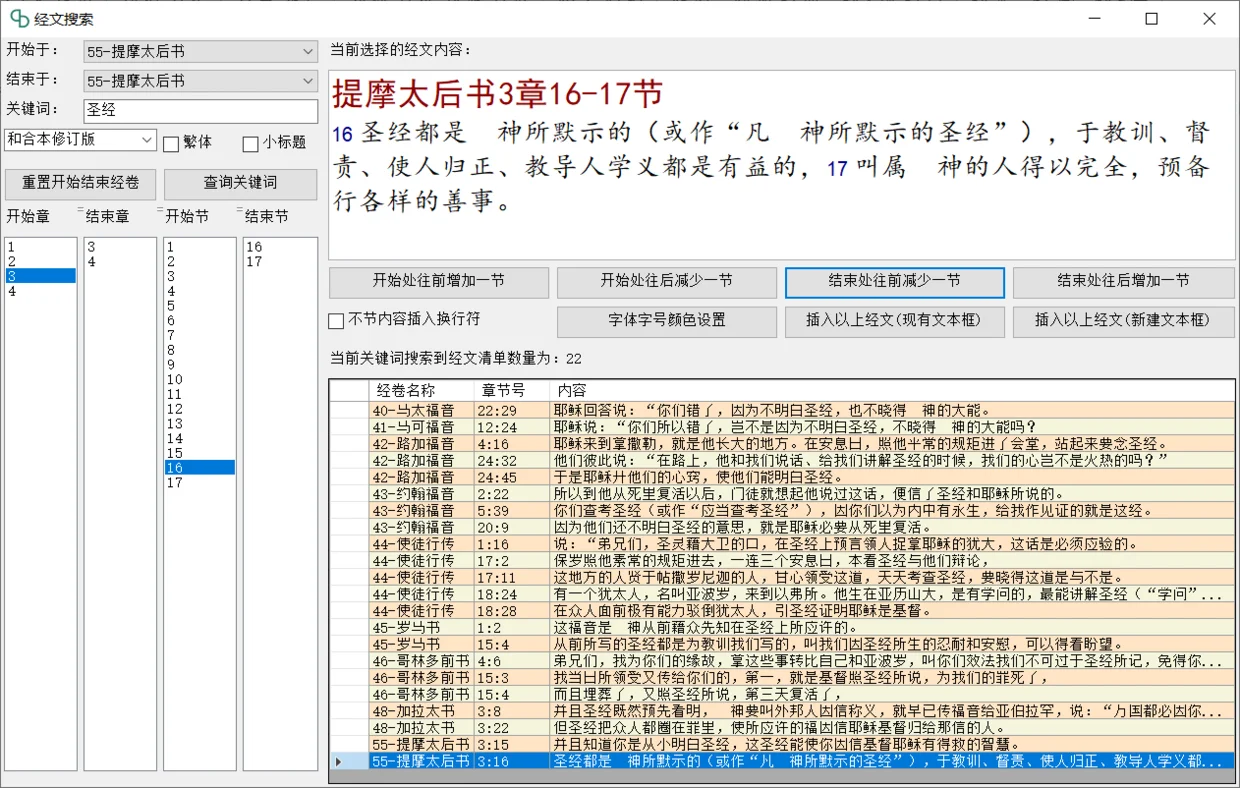Click the 经卷名称 column header

tap(422, 391)
